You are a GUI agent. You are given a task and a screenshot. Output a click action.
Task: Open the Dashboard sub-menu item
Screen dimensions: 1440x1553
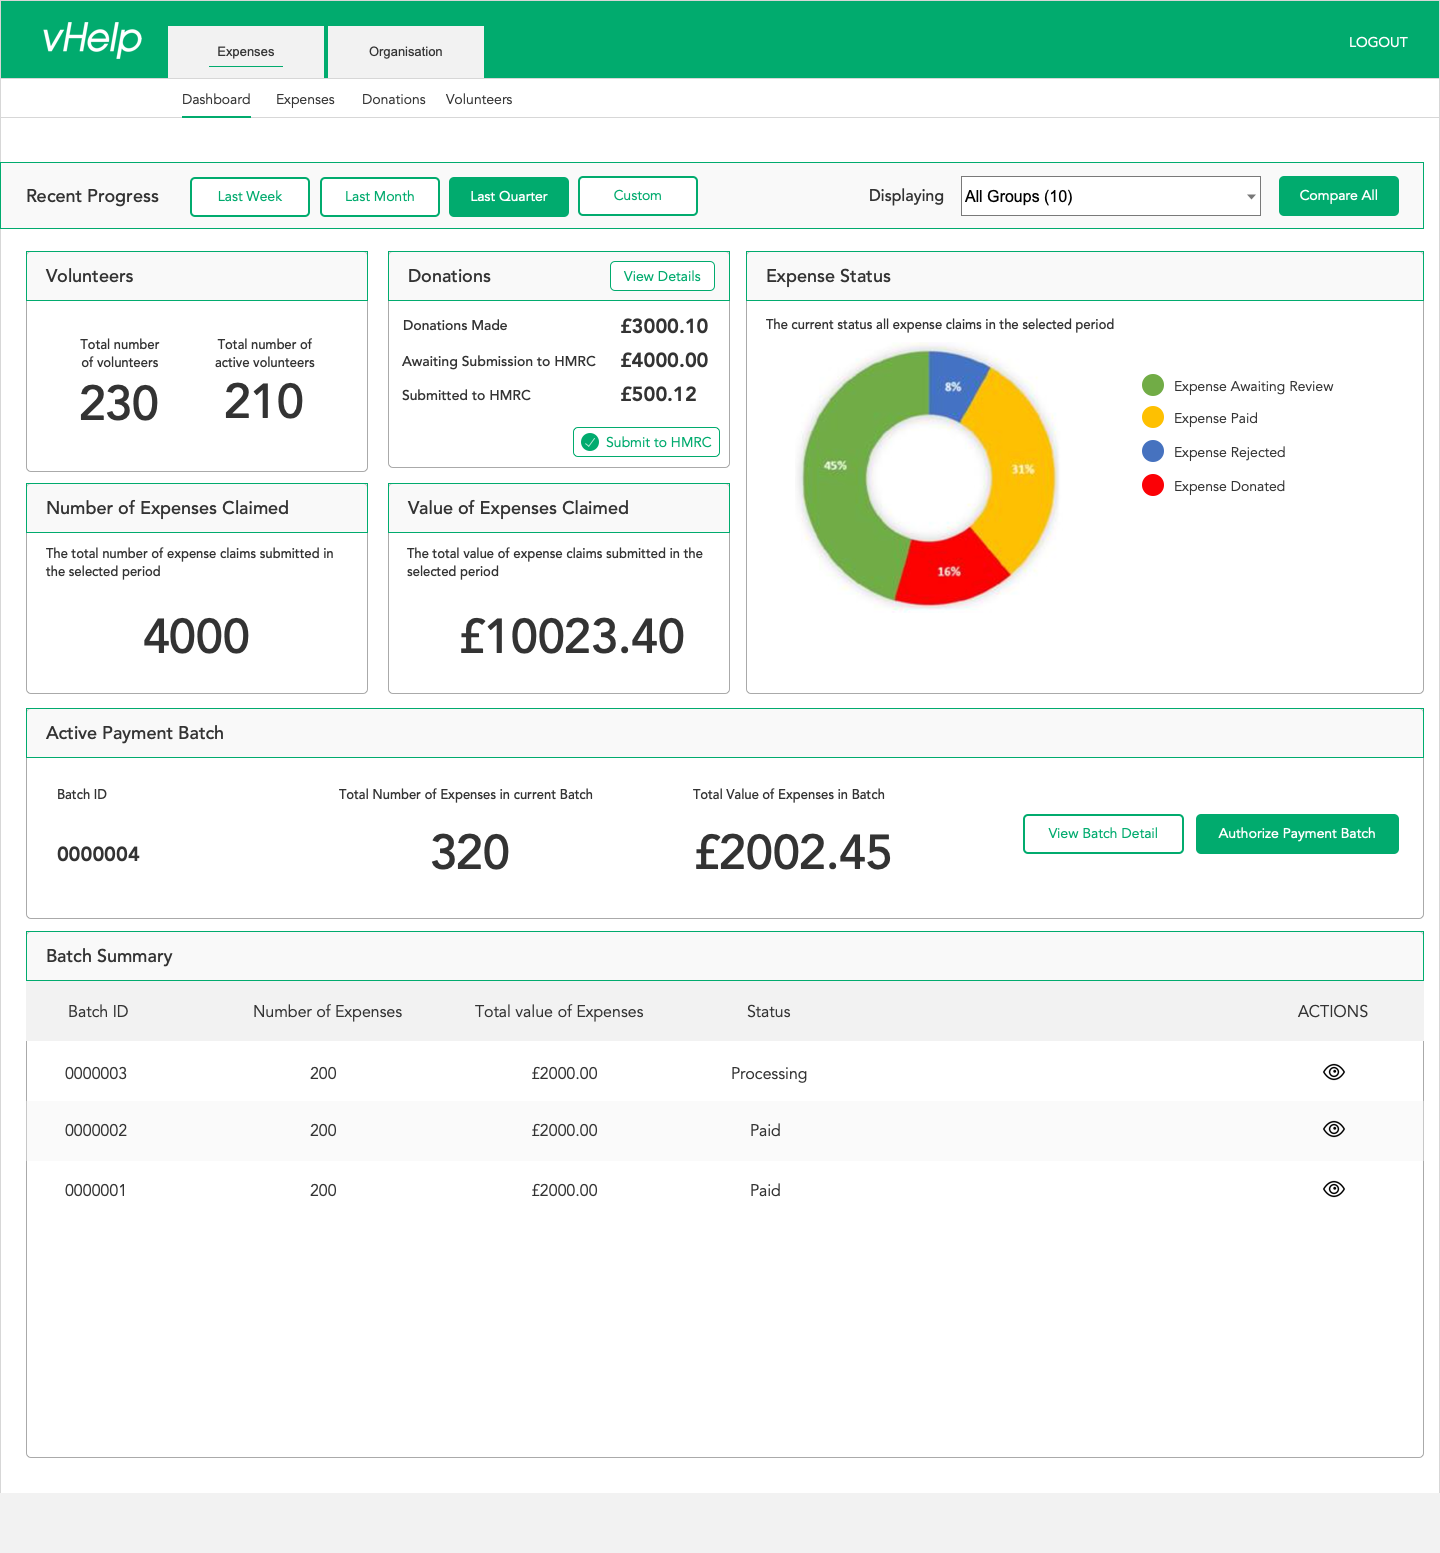coord(216,99)
